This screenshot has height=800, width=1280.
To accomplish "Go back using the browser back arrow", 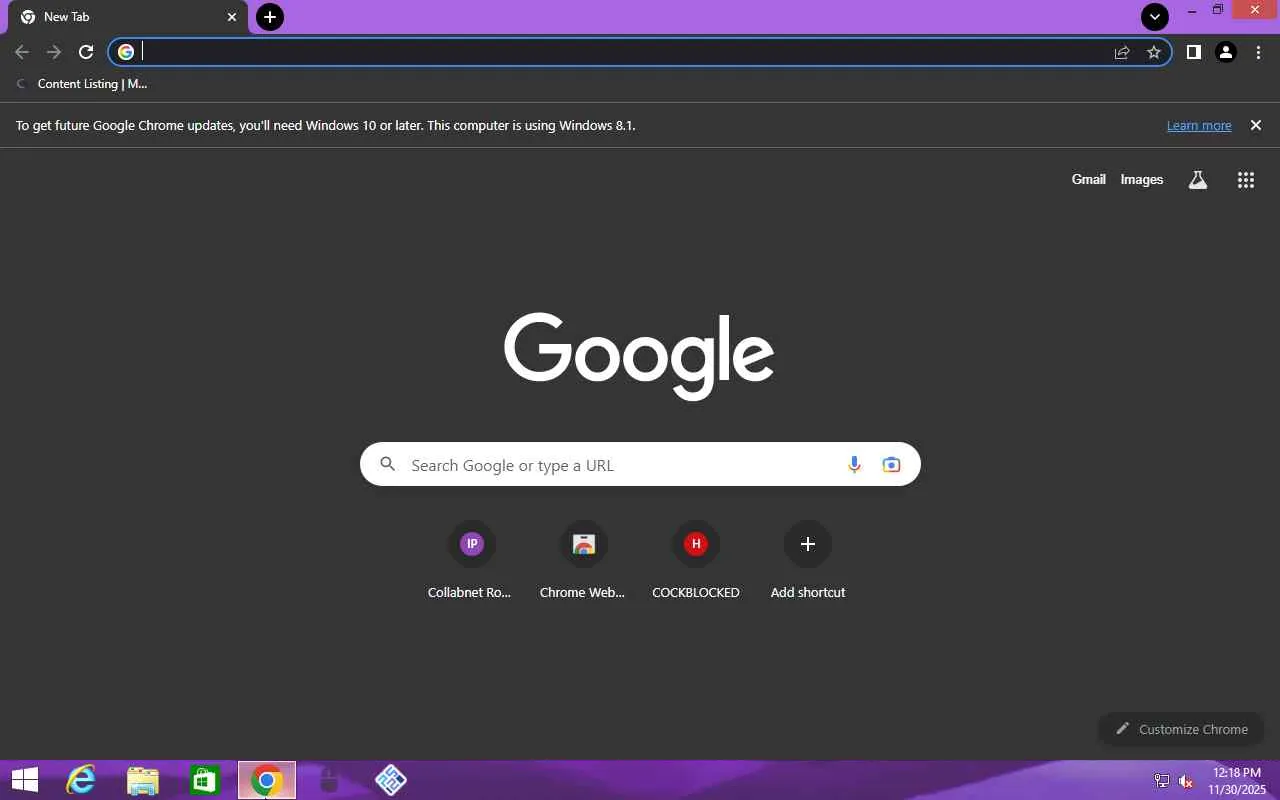I will tap(22, 52).
